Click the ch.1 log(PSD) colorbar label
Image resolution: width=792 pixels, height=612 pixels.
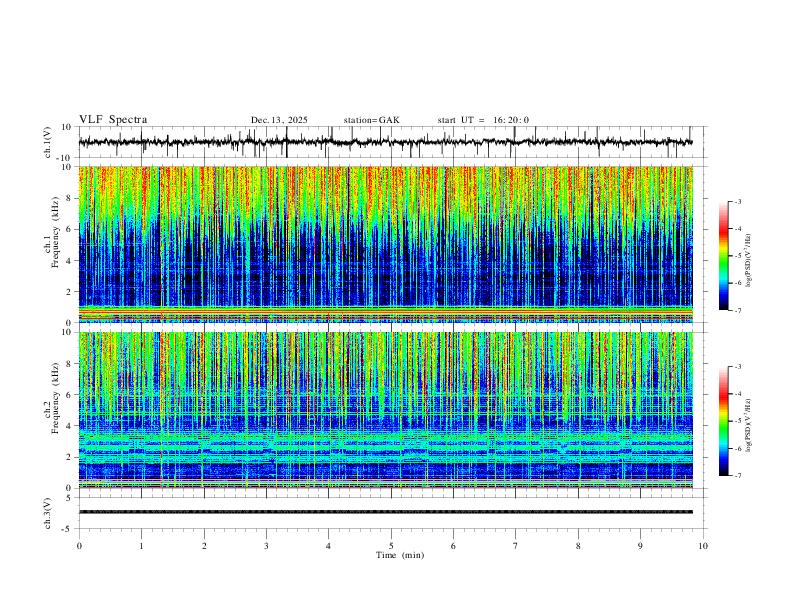(x=749, y=261)
